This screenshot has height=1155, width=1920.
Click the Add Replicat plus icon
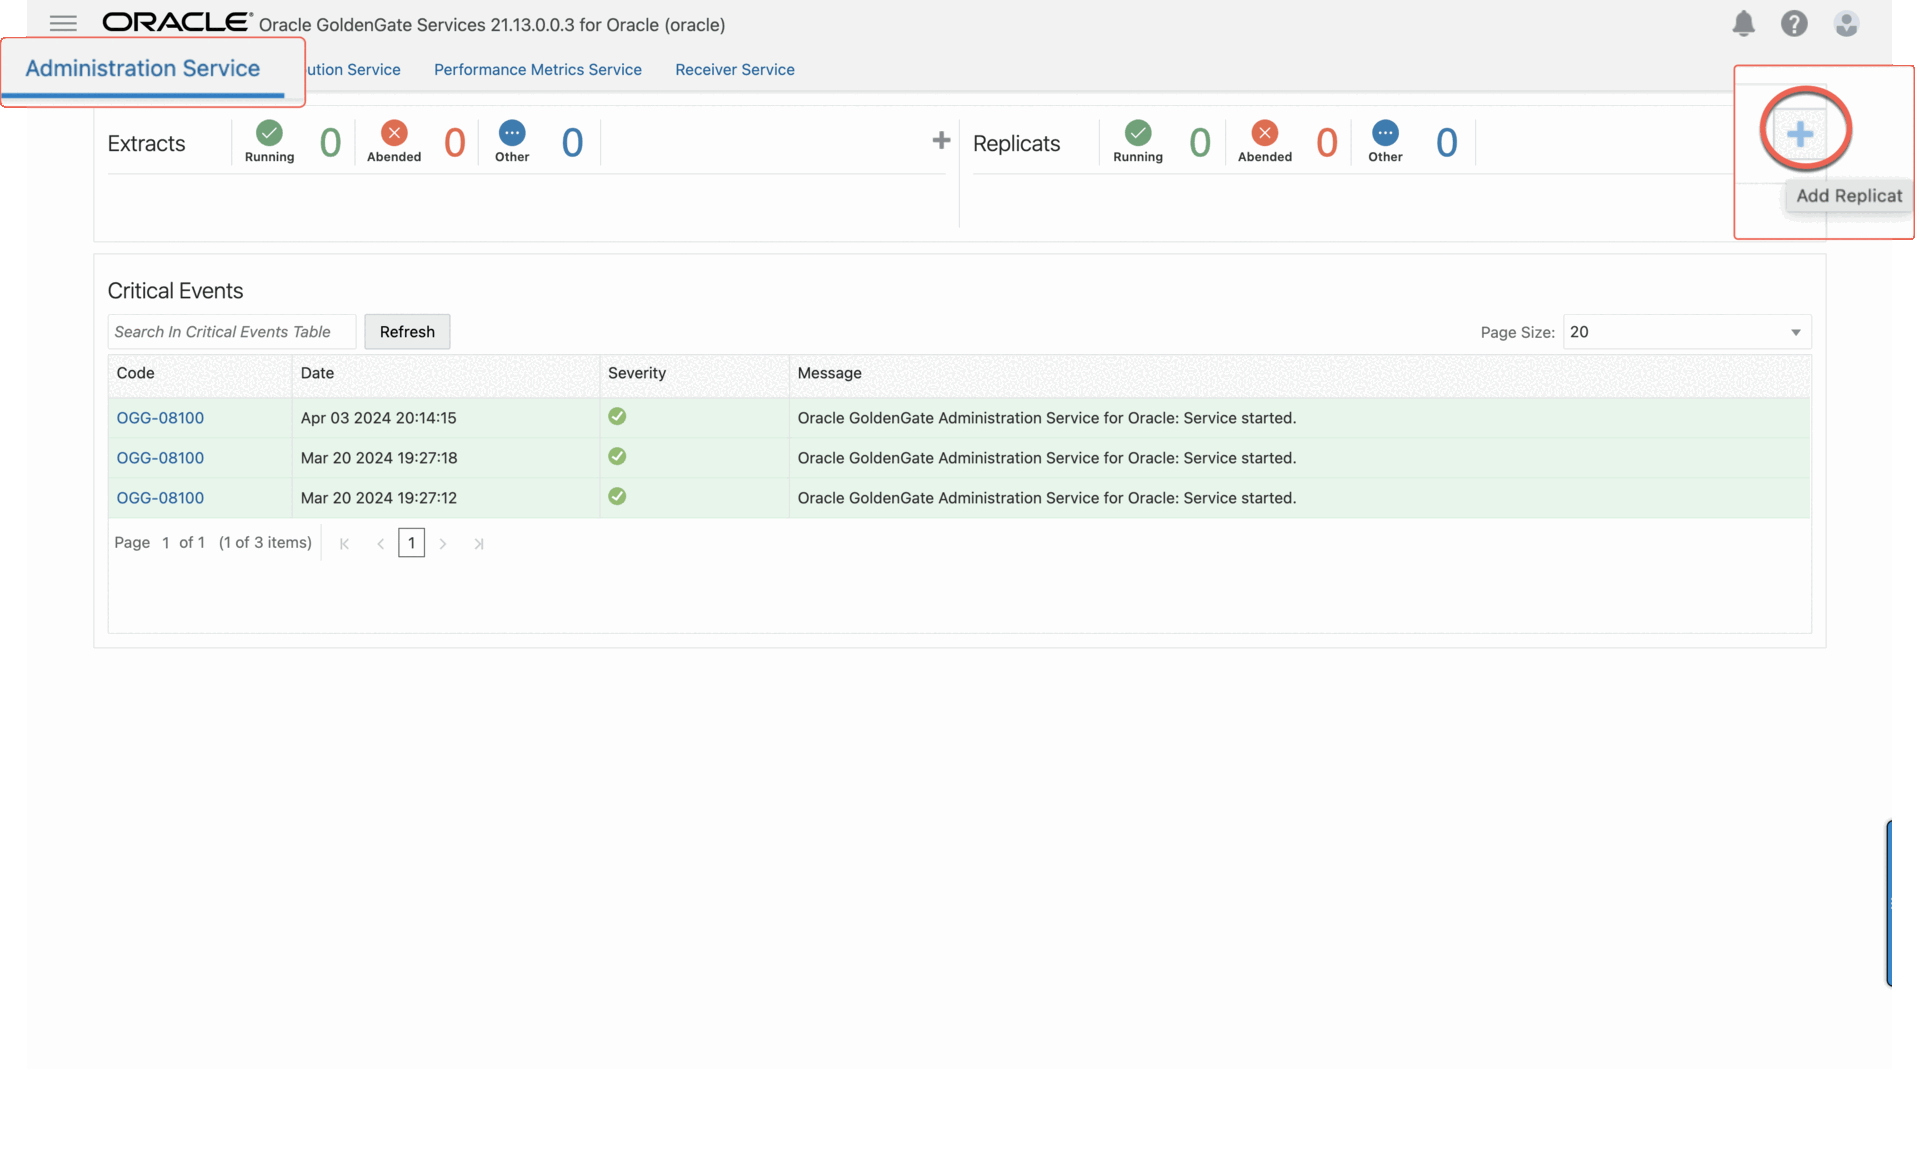point(1800,134)
